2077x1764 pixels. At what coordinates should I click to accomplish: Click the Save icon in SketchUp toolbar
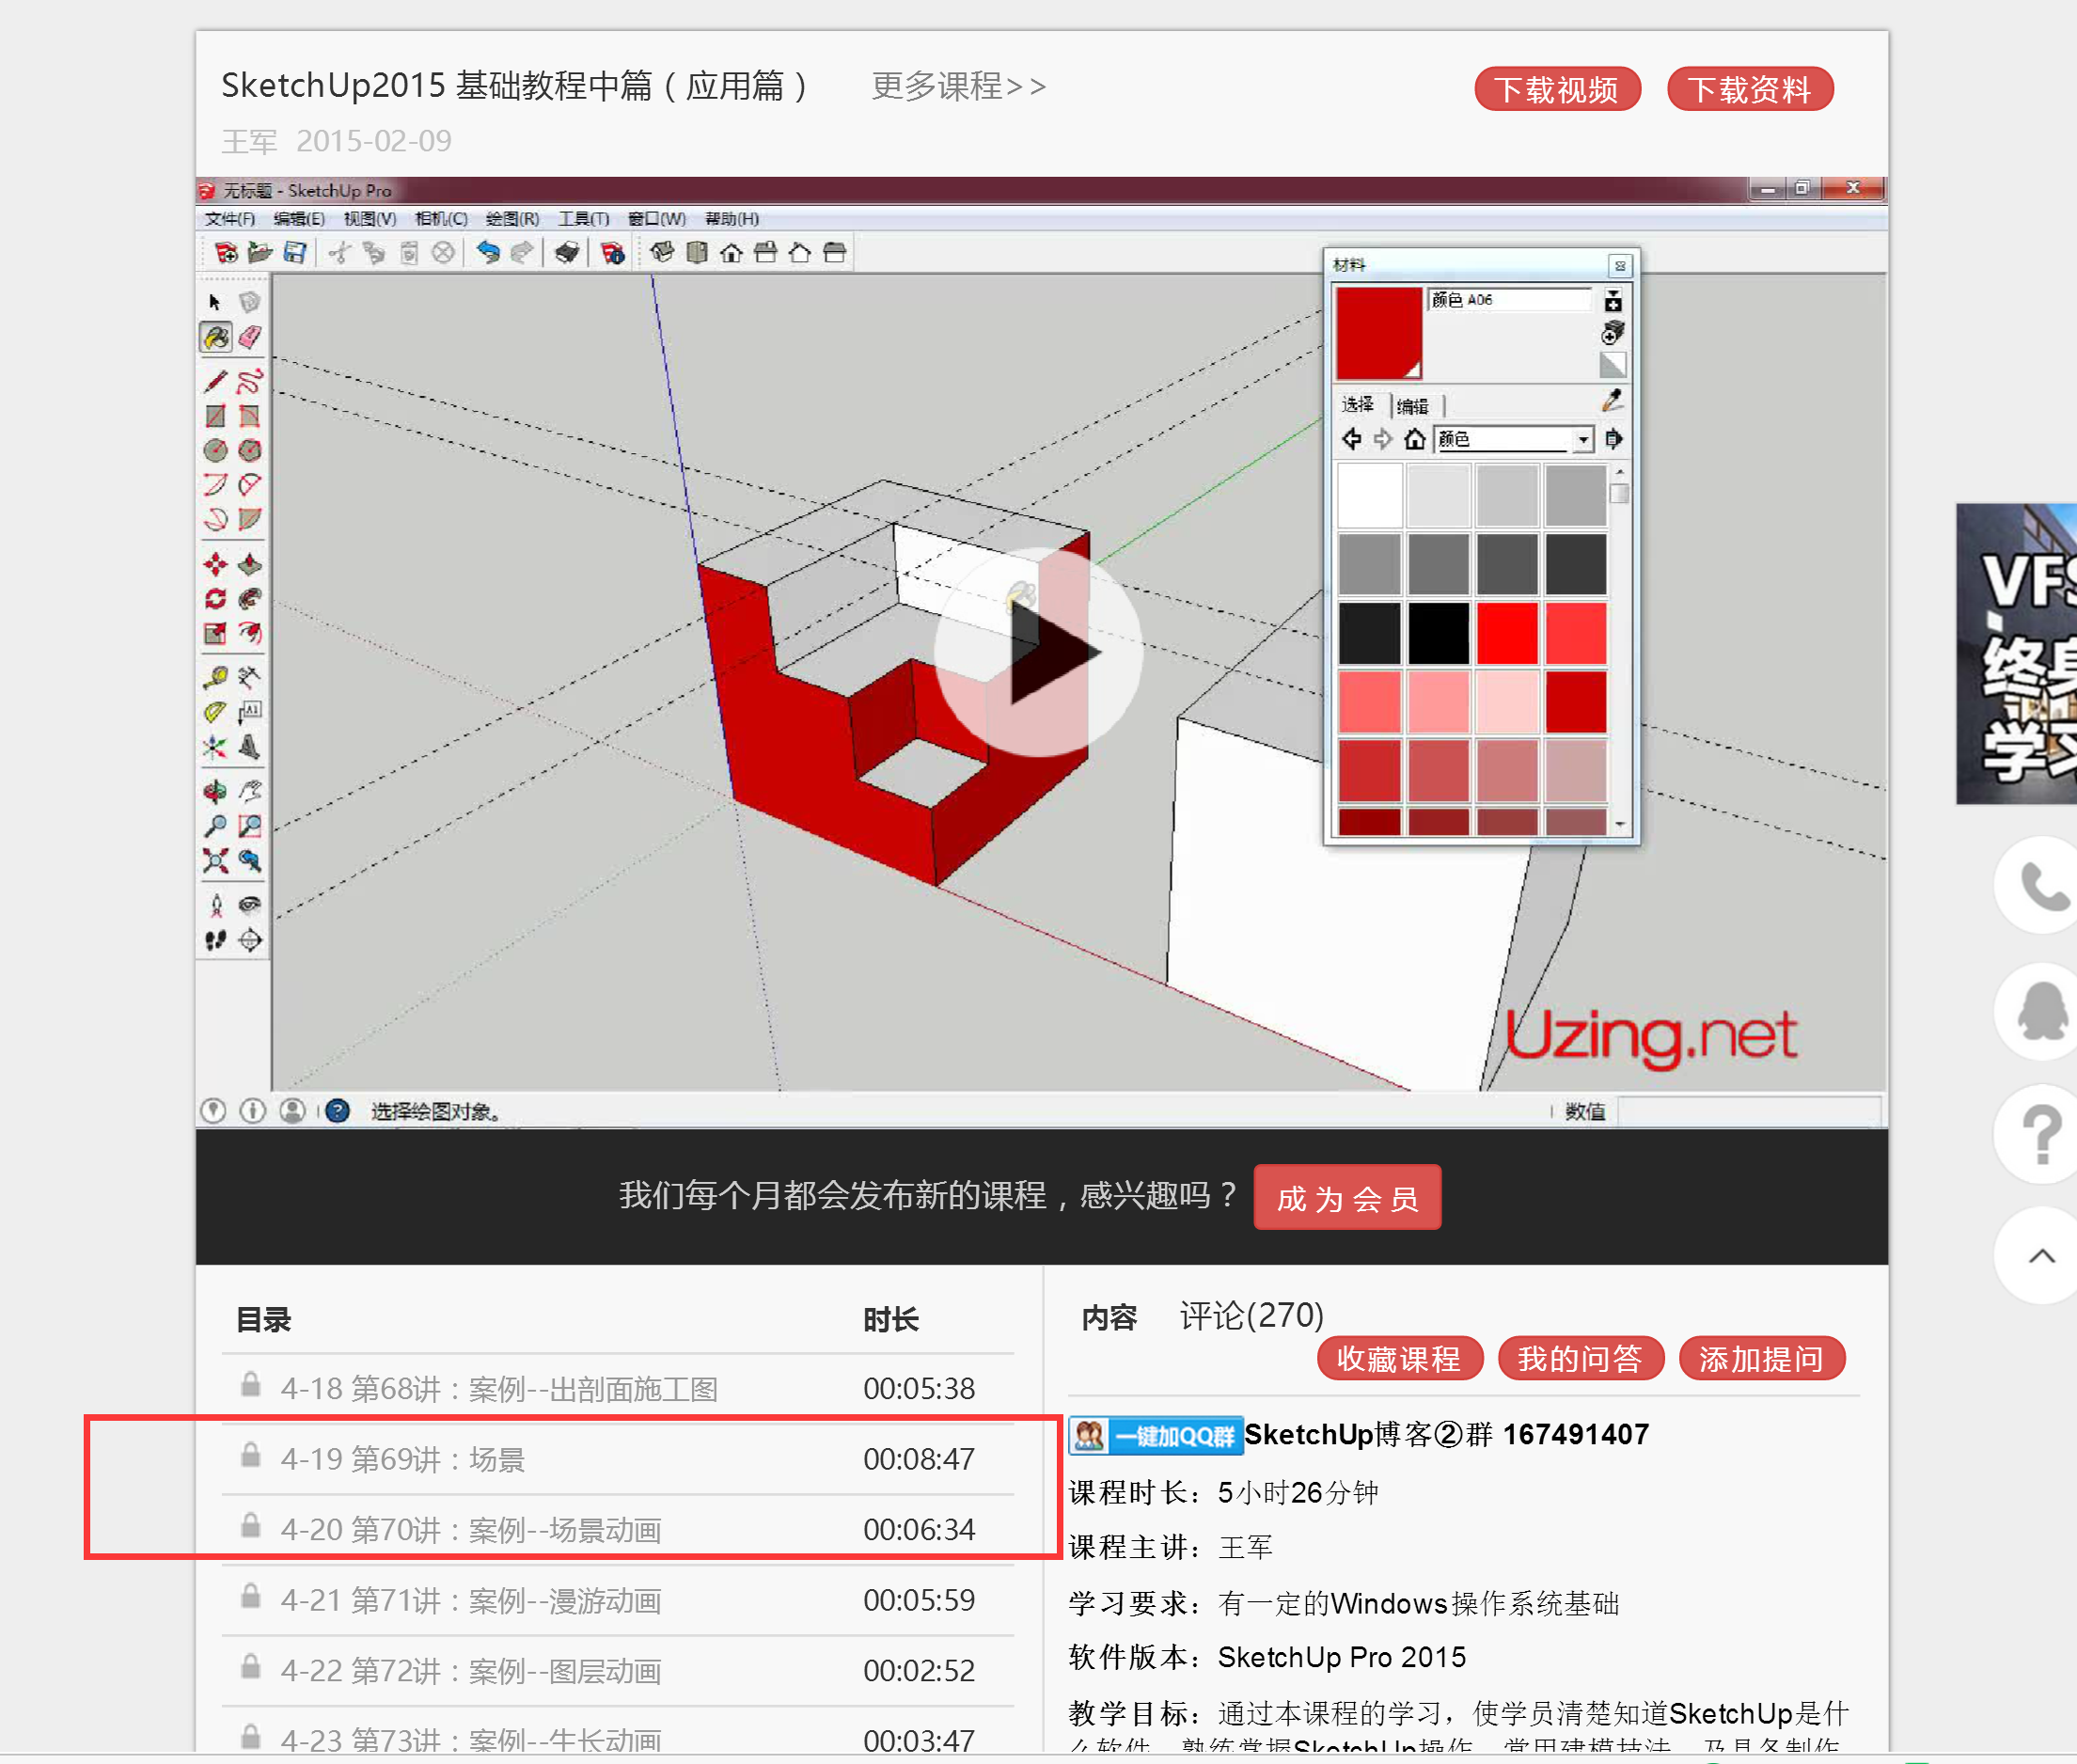point(295,253)
